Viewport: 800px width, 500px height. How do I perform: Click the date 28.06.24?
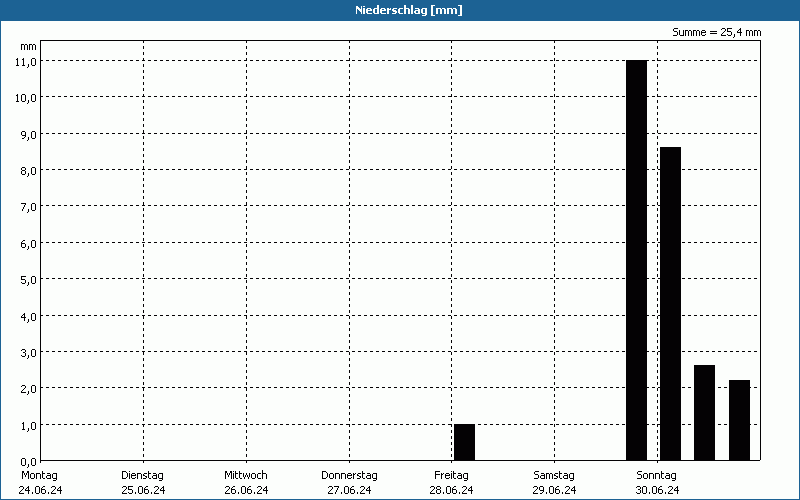click(x=452, y=490)
